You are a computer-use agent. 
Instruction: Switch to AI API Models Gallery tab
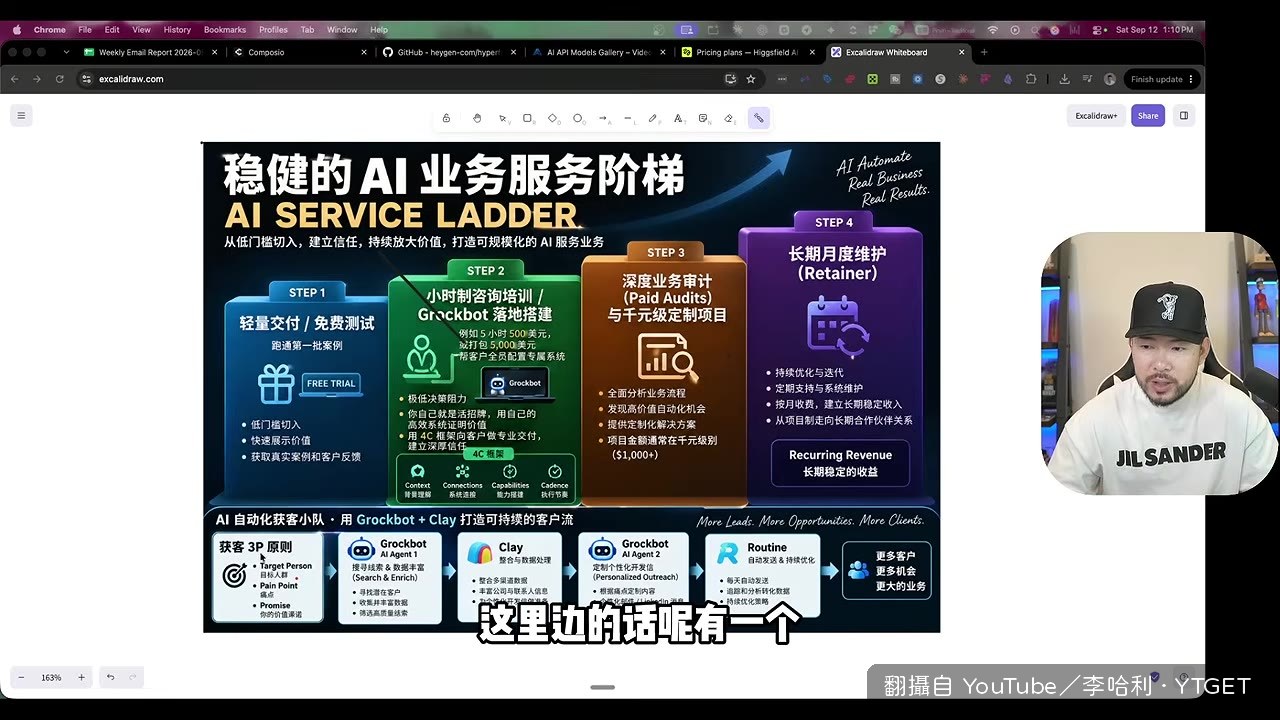(599, 52)
